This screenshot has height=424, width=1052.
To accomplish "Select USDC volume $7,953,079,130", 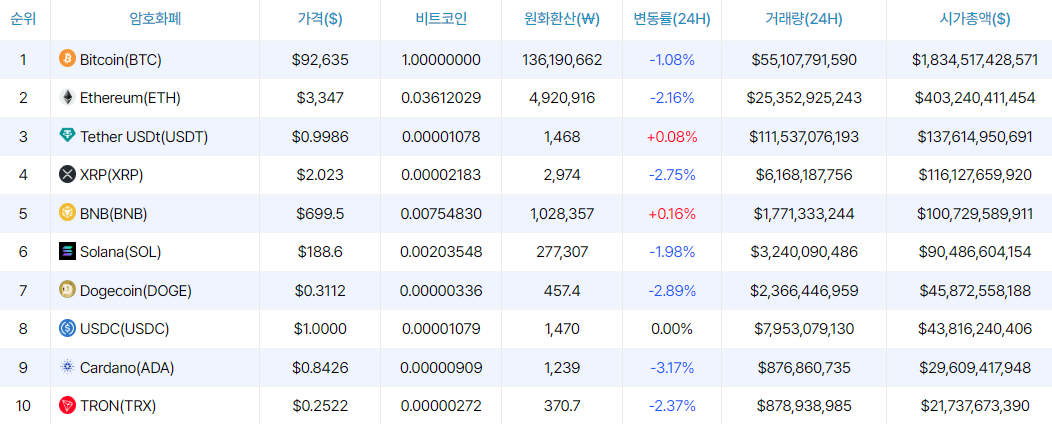I will pos(804,329).
